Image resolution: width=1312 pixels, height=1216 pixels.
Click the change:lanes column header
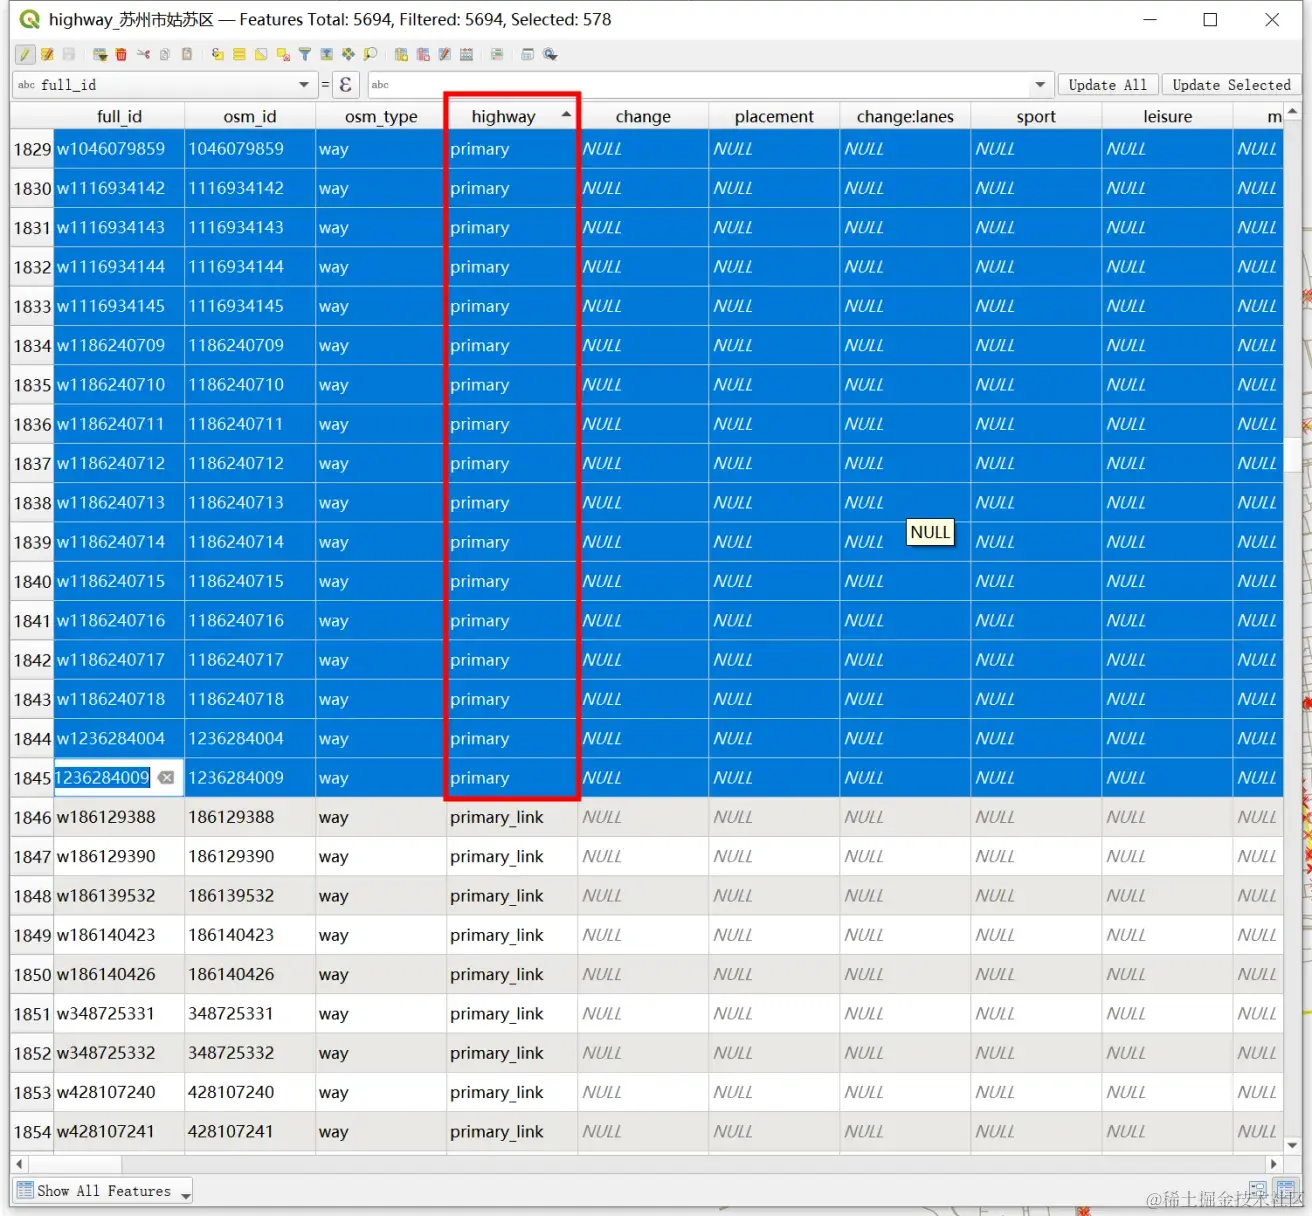(905, 116)
